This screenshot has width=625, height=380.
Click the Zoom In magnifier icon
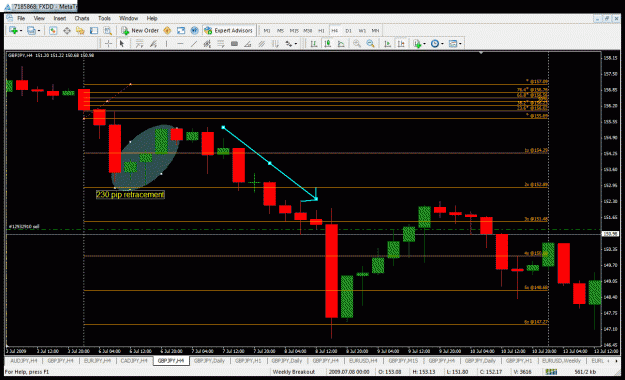coord(357,43)
